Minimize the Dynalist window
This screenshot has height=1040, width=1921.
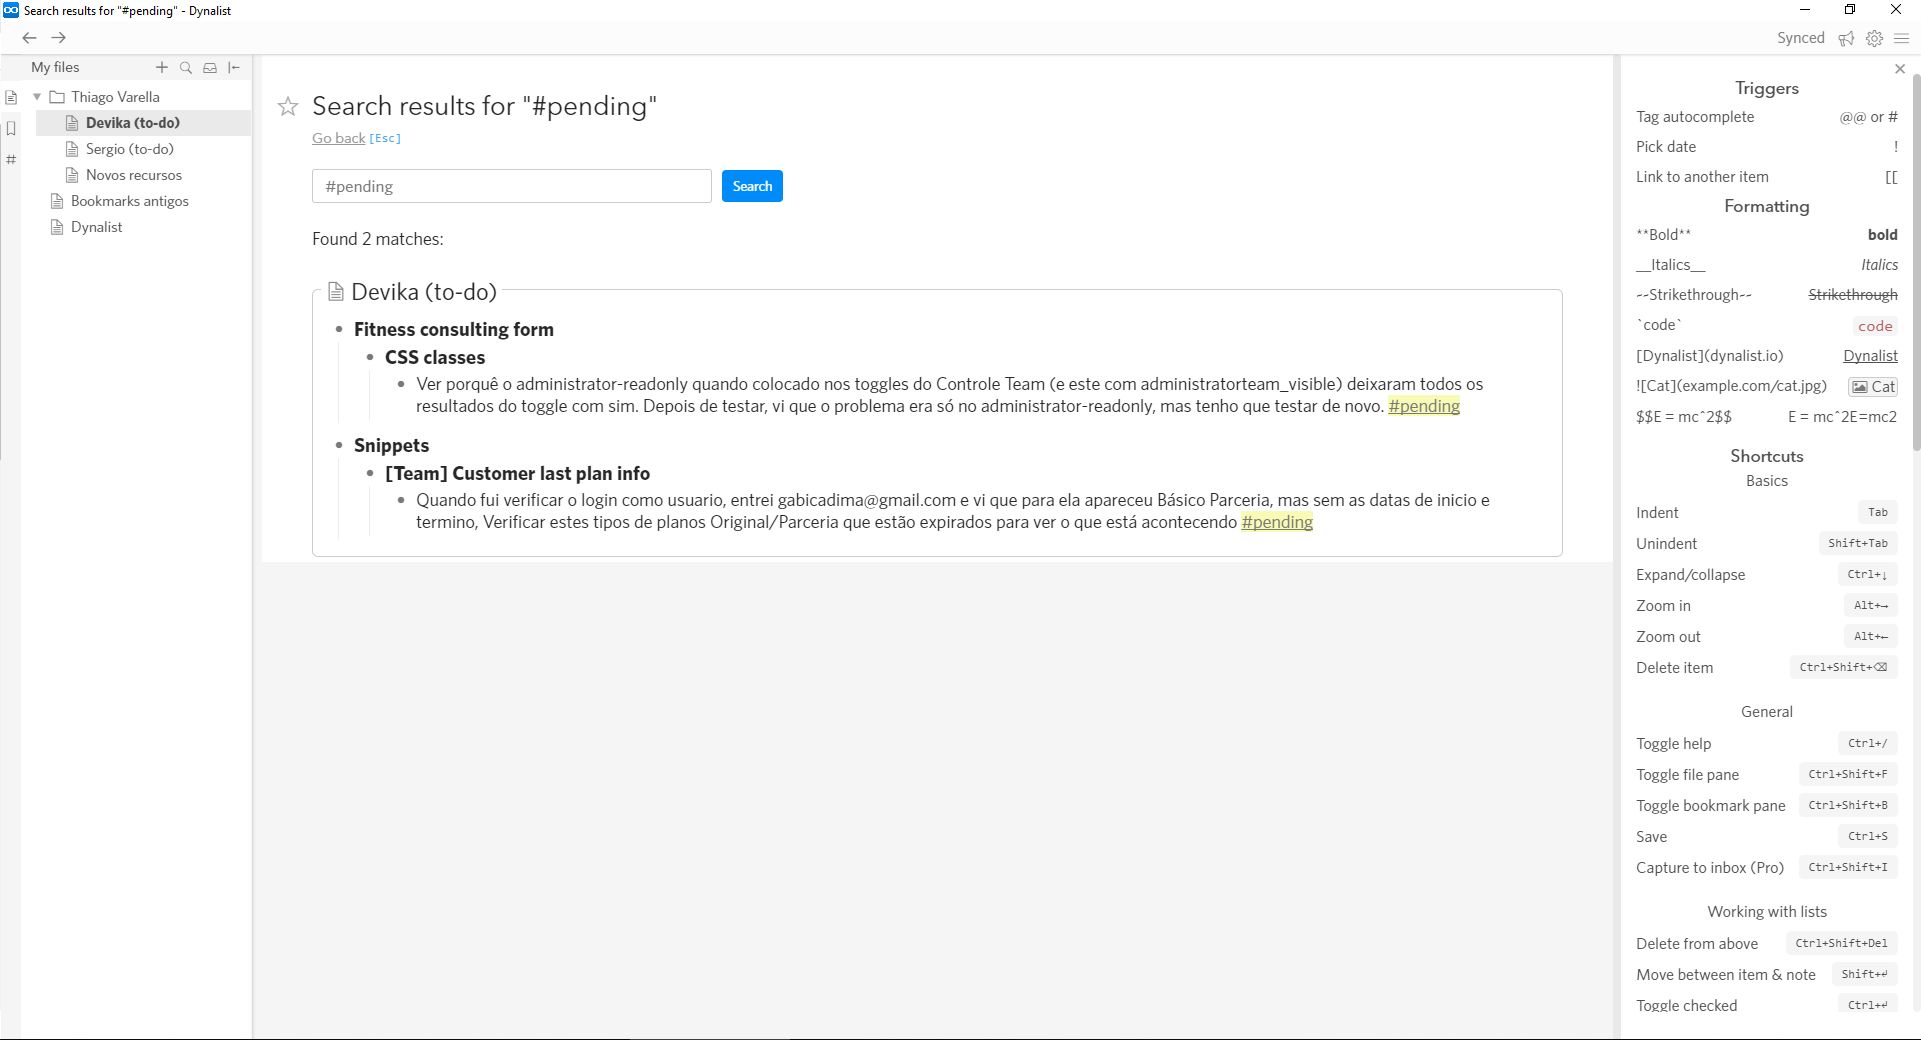[x=1805, y=10]
